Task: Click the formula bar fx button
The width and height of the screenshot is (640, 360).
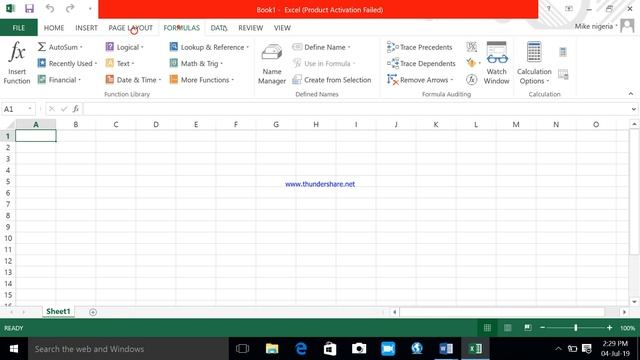Action: [x=76, y=109]
